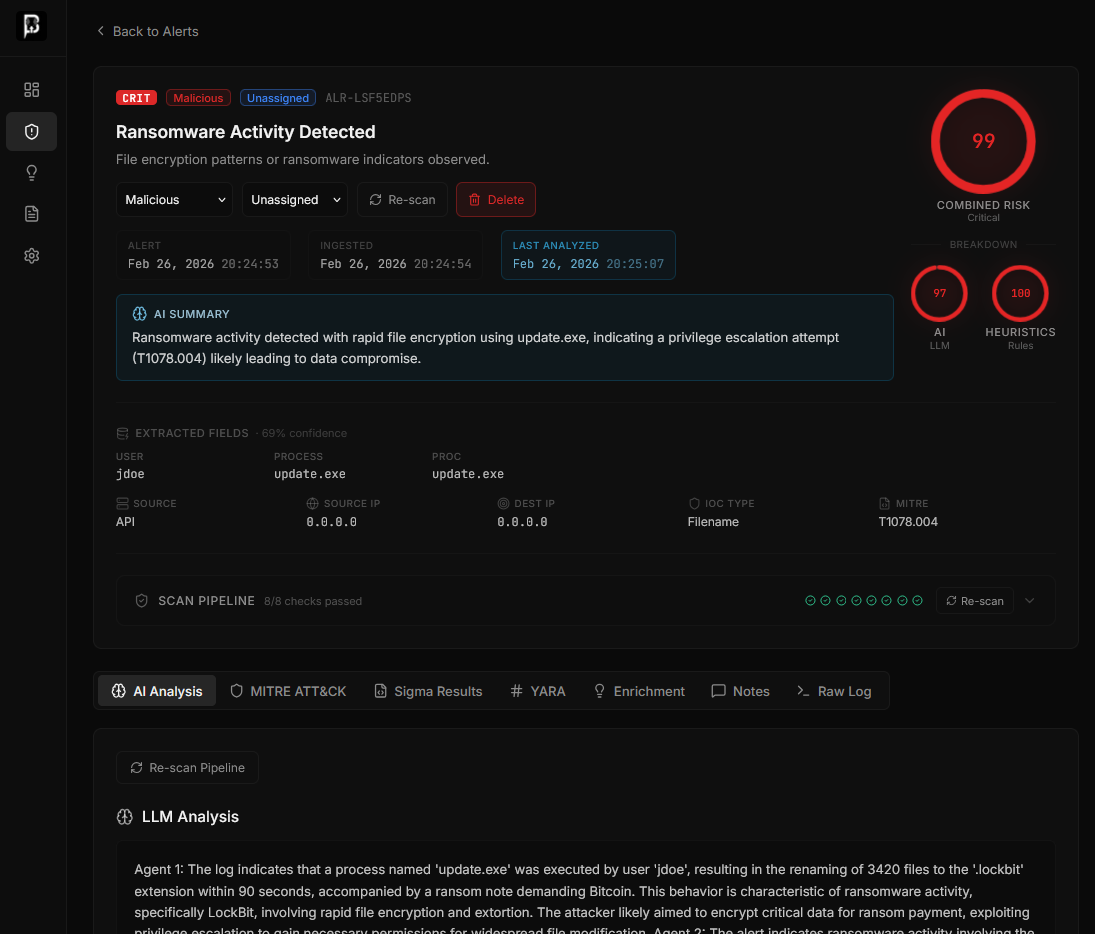The width and height of the screenshot is (1095, 934).
Task: Open the lightbulb insights icon in sidebar
Action: click(x=31, y=173)
